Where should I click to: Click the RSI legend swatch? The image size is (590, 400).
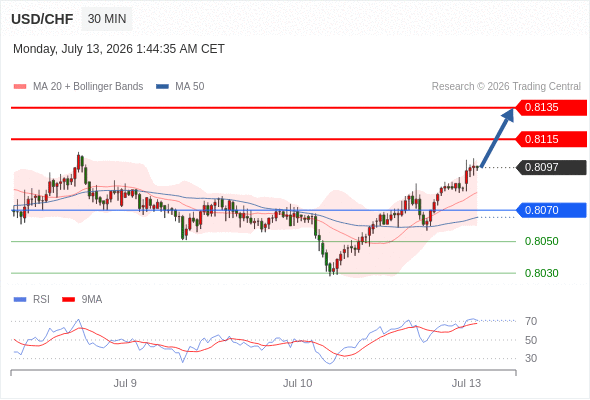coord(20,300)
